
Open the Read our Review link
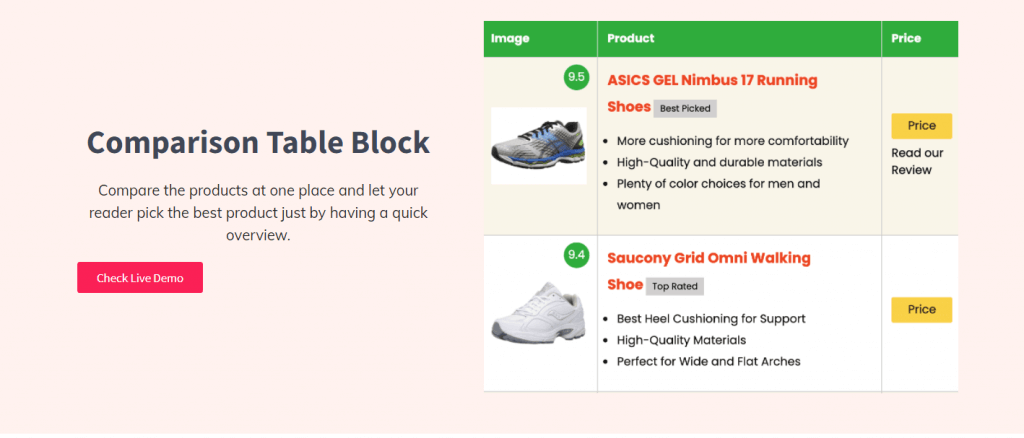click(917, 162)
